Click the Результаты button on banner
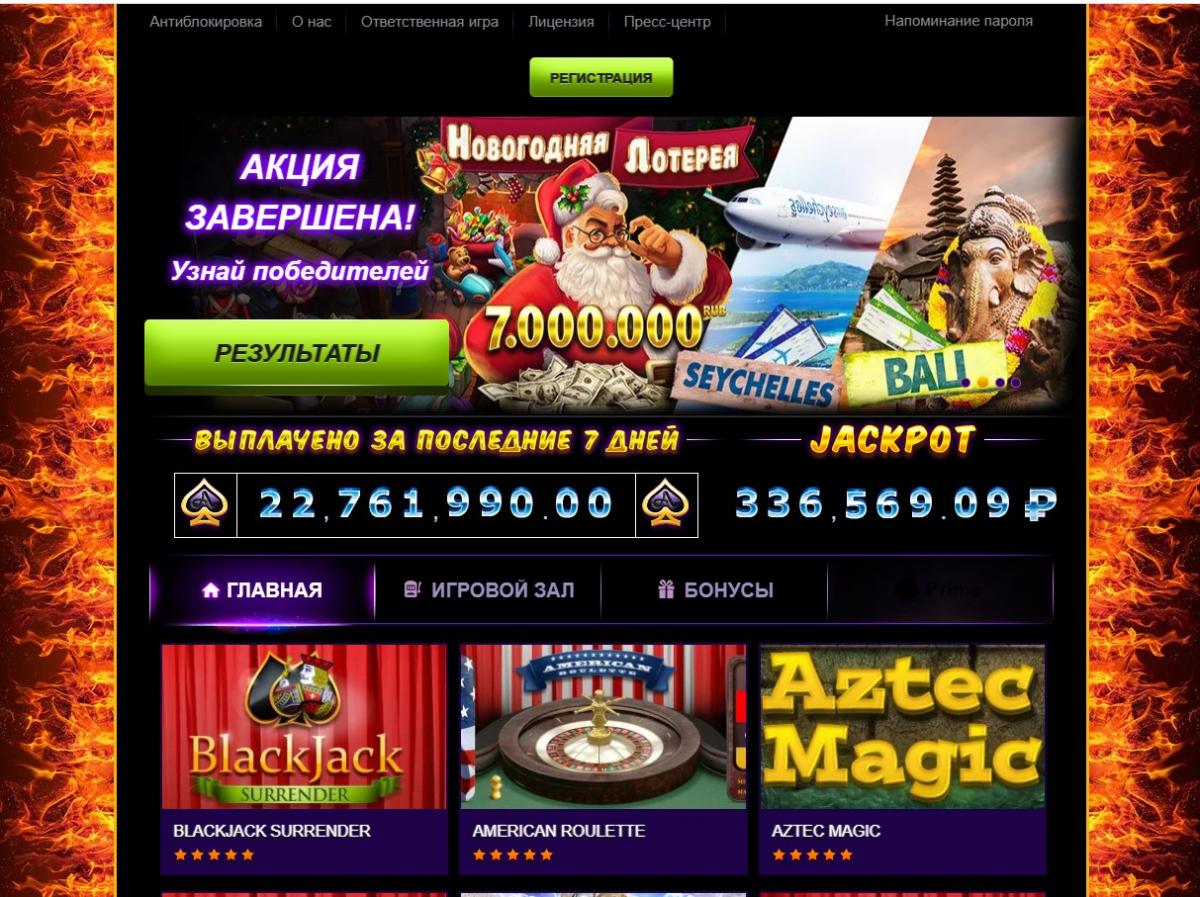Screen dimensions: 1200x897 (x=297, y=353)
